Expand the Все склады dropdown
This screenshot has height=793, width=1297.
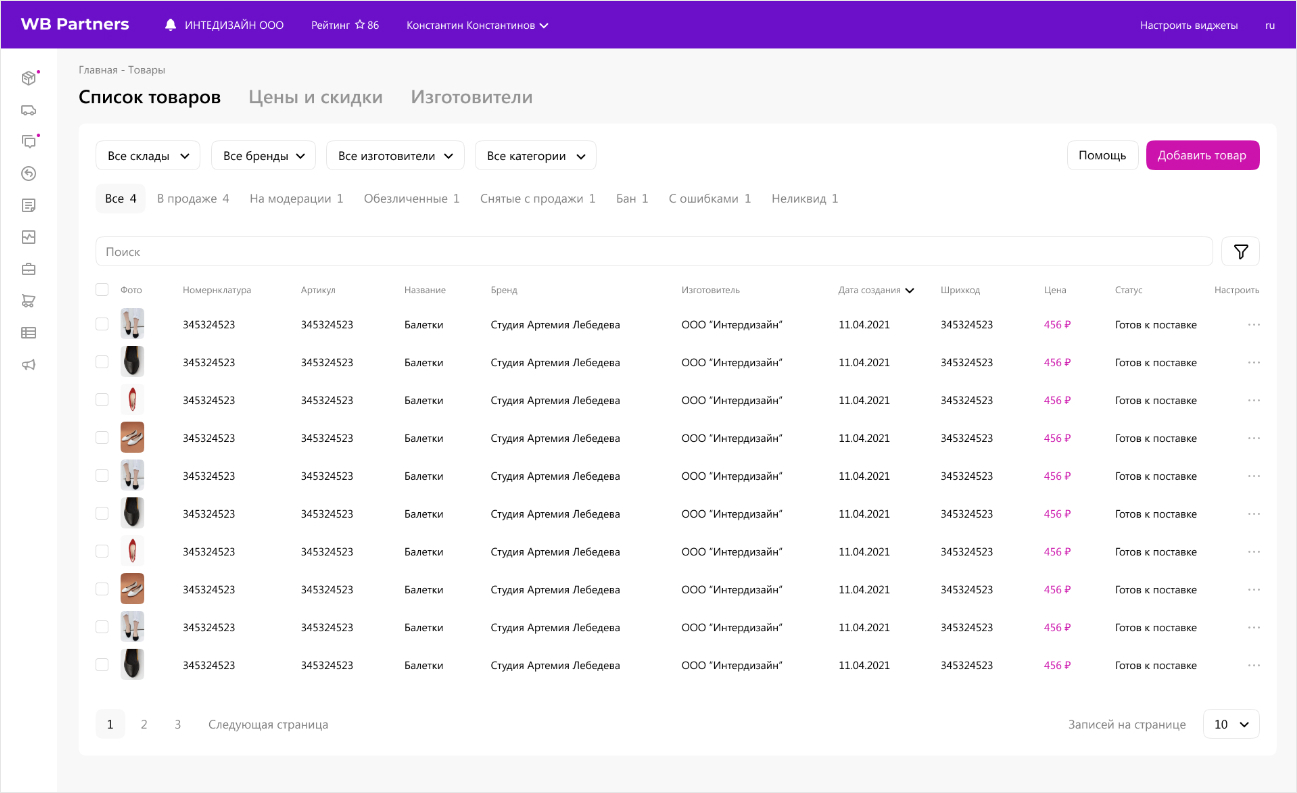coord(148,156)
